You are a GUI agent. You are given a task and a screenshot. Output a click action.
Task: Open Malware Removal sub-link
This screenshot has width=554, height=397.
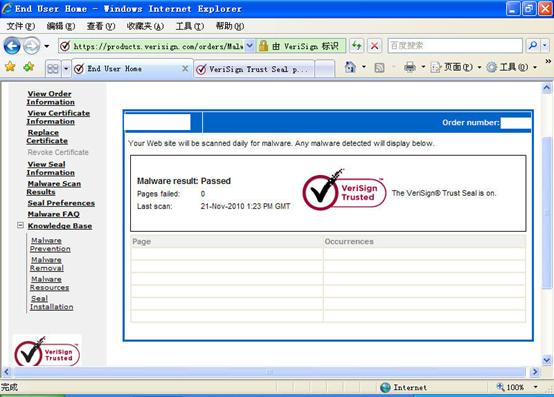pyautogui.click(x=47, y=264)
